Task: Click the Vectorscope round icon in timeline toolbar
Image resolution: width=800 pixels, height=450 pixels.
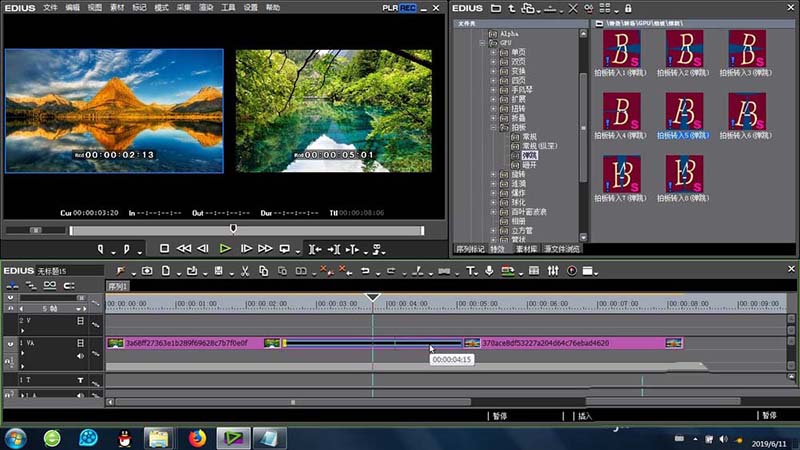Action: coord(572,271)
